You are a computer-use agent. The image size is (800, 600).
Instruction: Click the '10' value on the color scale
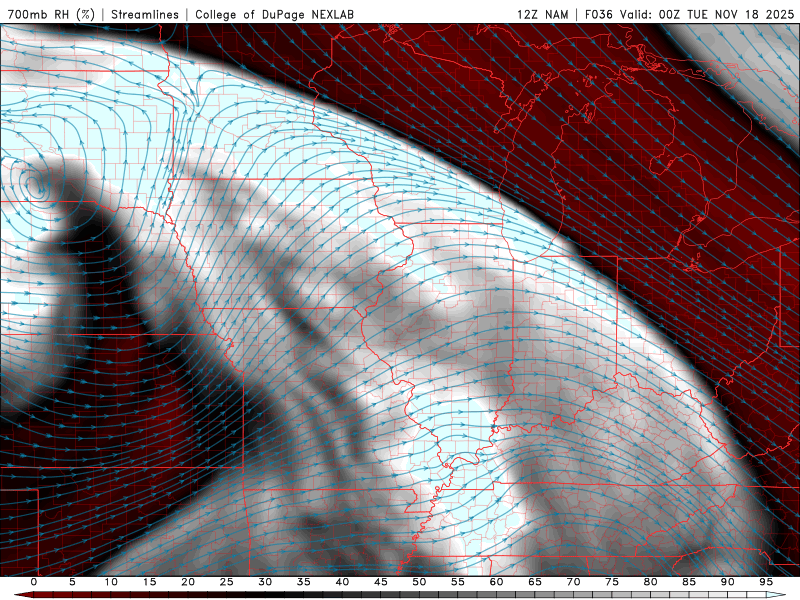[x=111, y=582]
